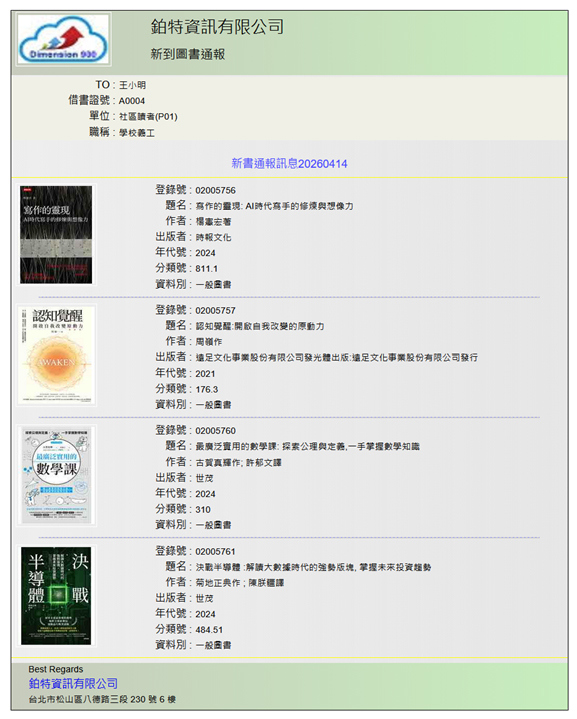Viewport: 577px width, 719px height.
Task: Click the Best Regards footer text
Action: click(x=55, y=669)
